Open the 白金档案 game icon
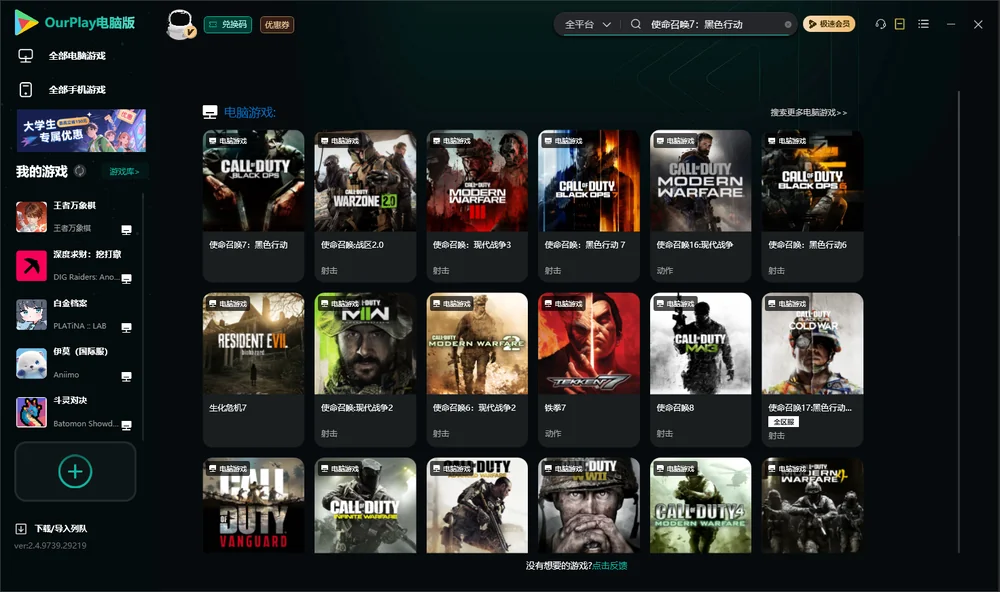Screen dimensions: 1000x592 pyautogui.click(x=31, y=314)
